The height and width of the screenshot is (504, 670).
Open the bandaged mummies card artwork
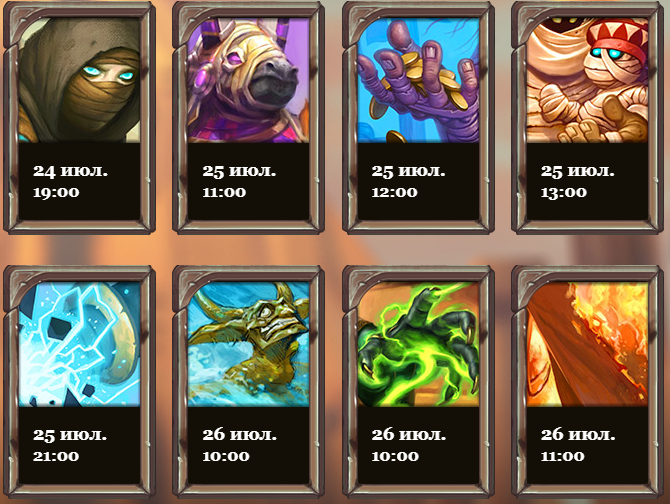point(587,80)
